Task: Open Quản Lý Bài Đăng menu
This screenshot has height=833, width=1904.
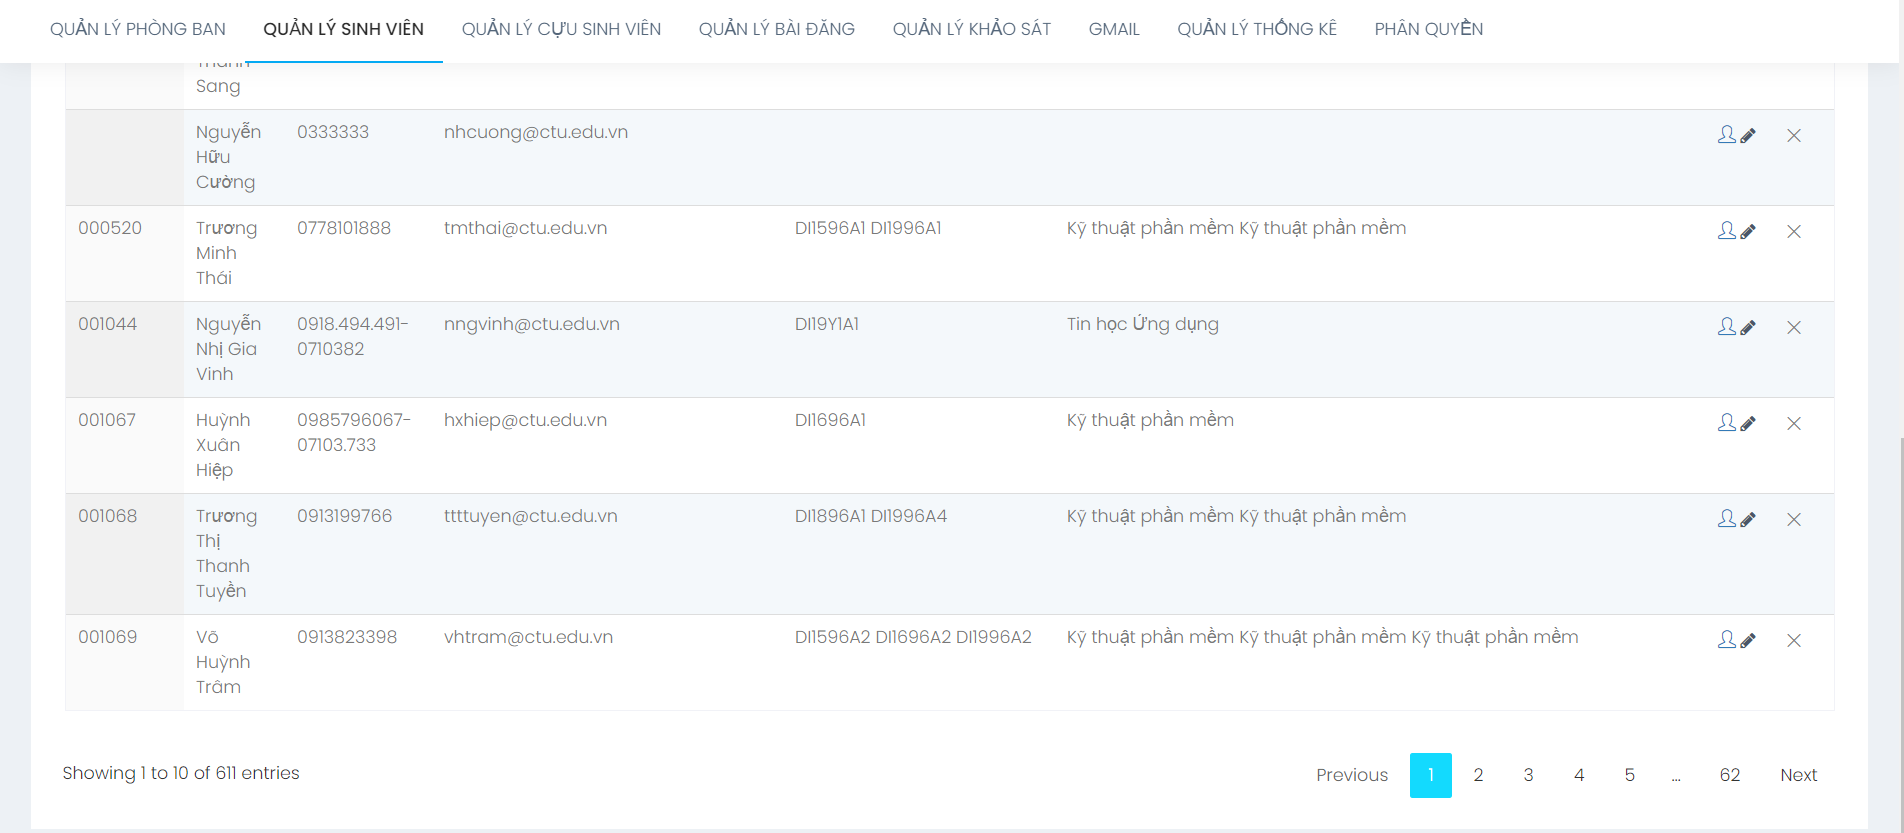Action: coord(776,29)
